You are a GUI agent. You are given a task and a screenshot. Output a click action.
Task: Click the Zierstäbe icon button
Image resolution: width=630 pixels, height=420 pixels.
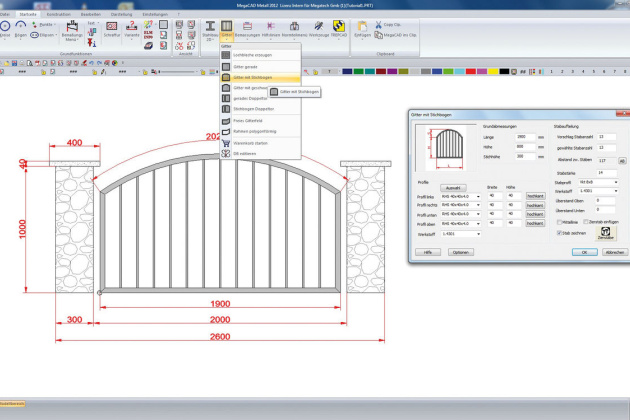(x=604, y=232)
